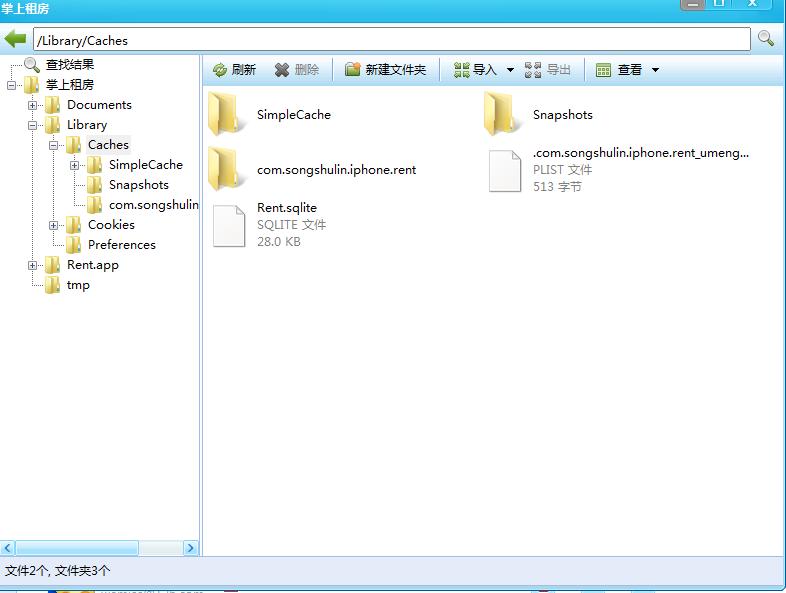The width and height of the screenshot is (786, 593).
Task: Click the green back arrow icon
Action: (15, 39)
